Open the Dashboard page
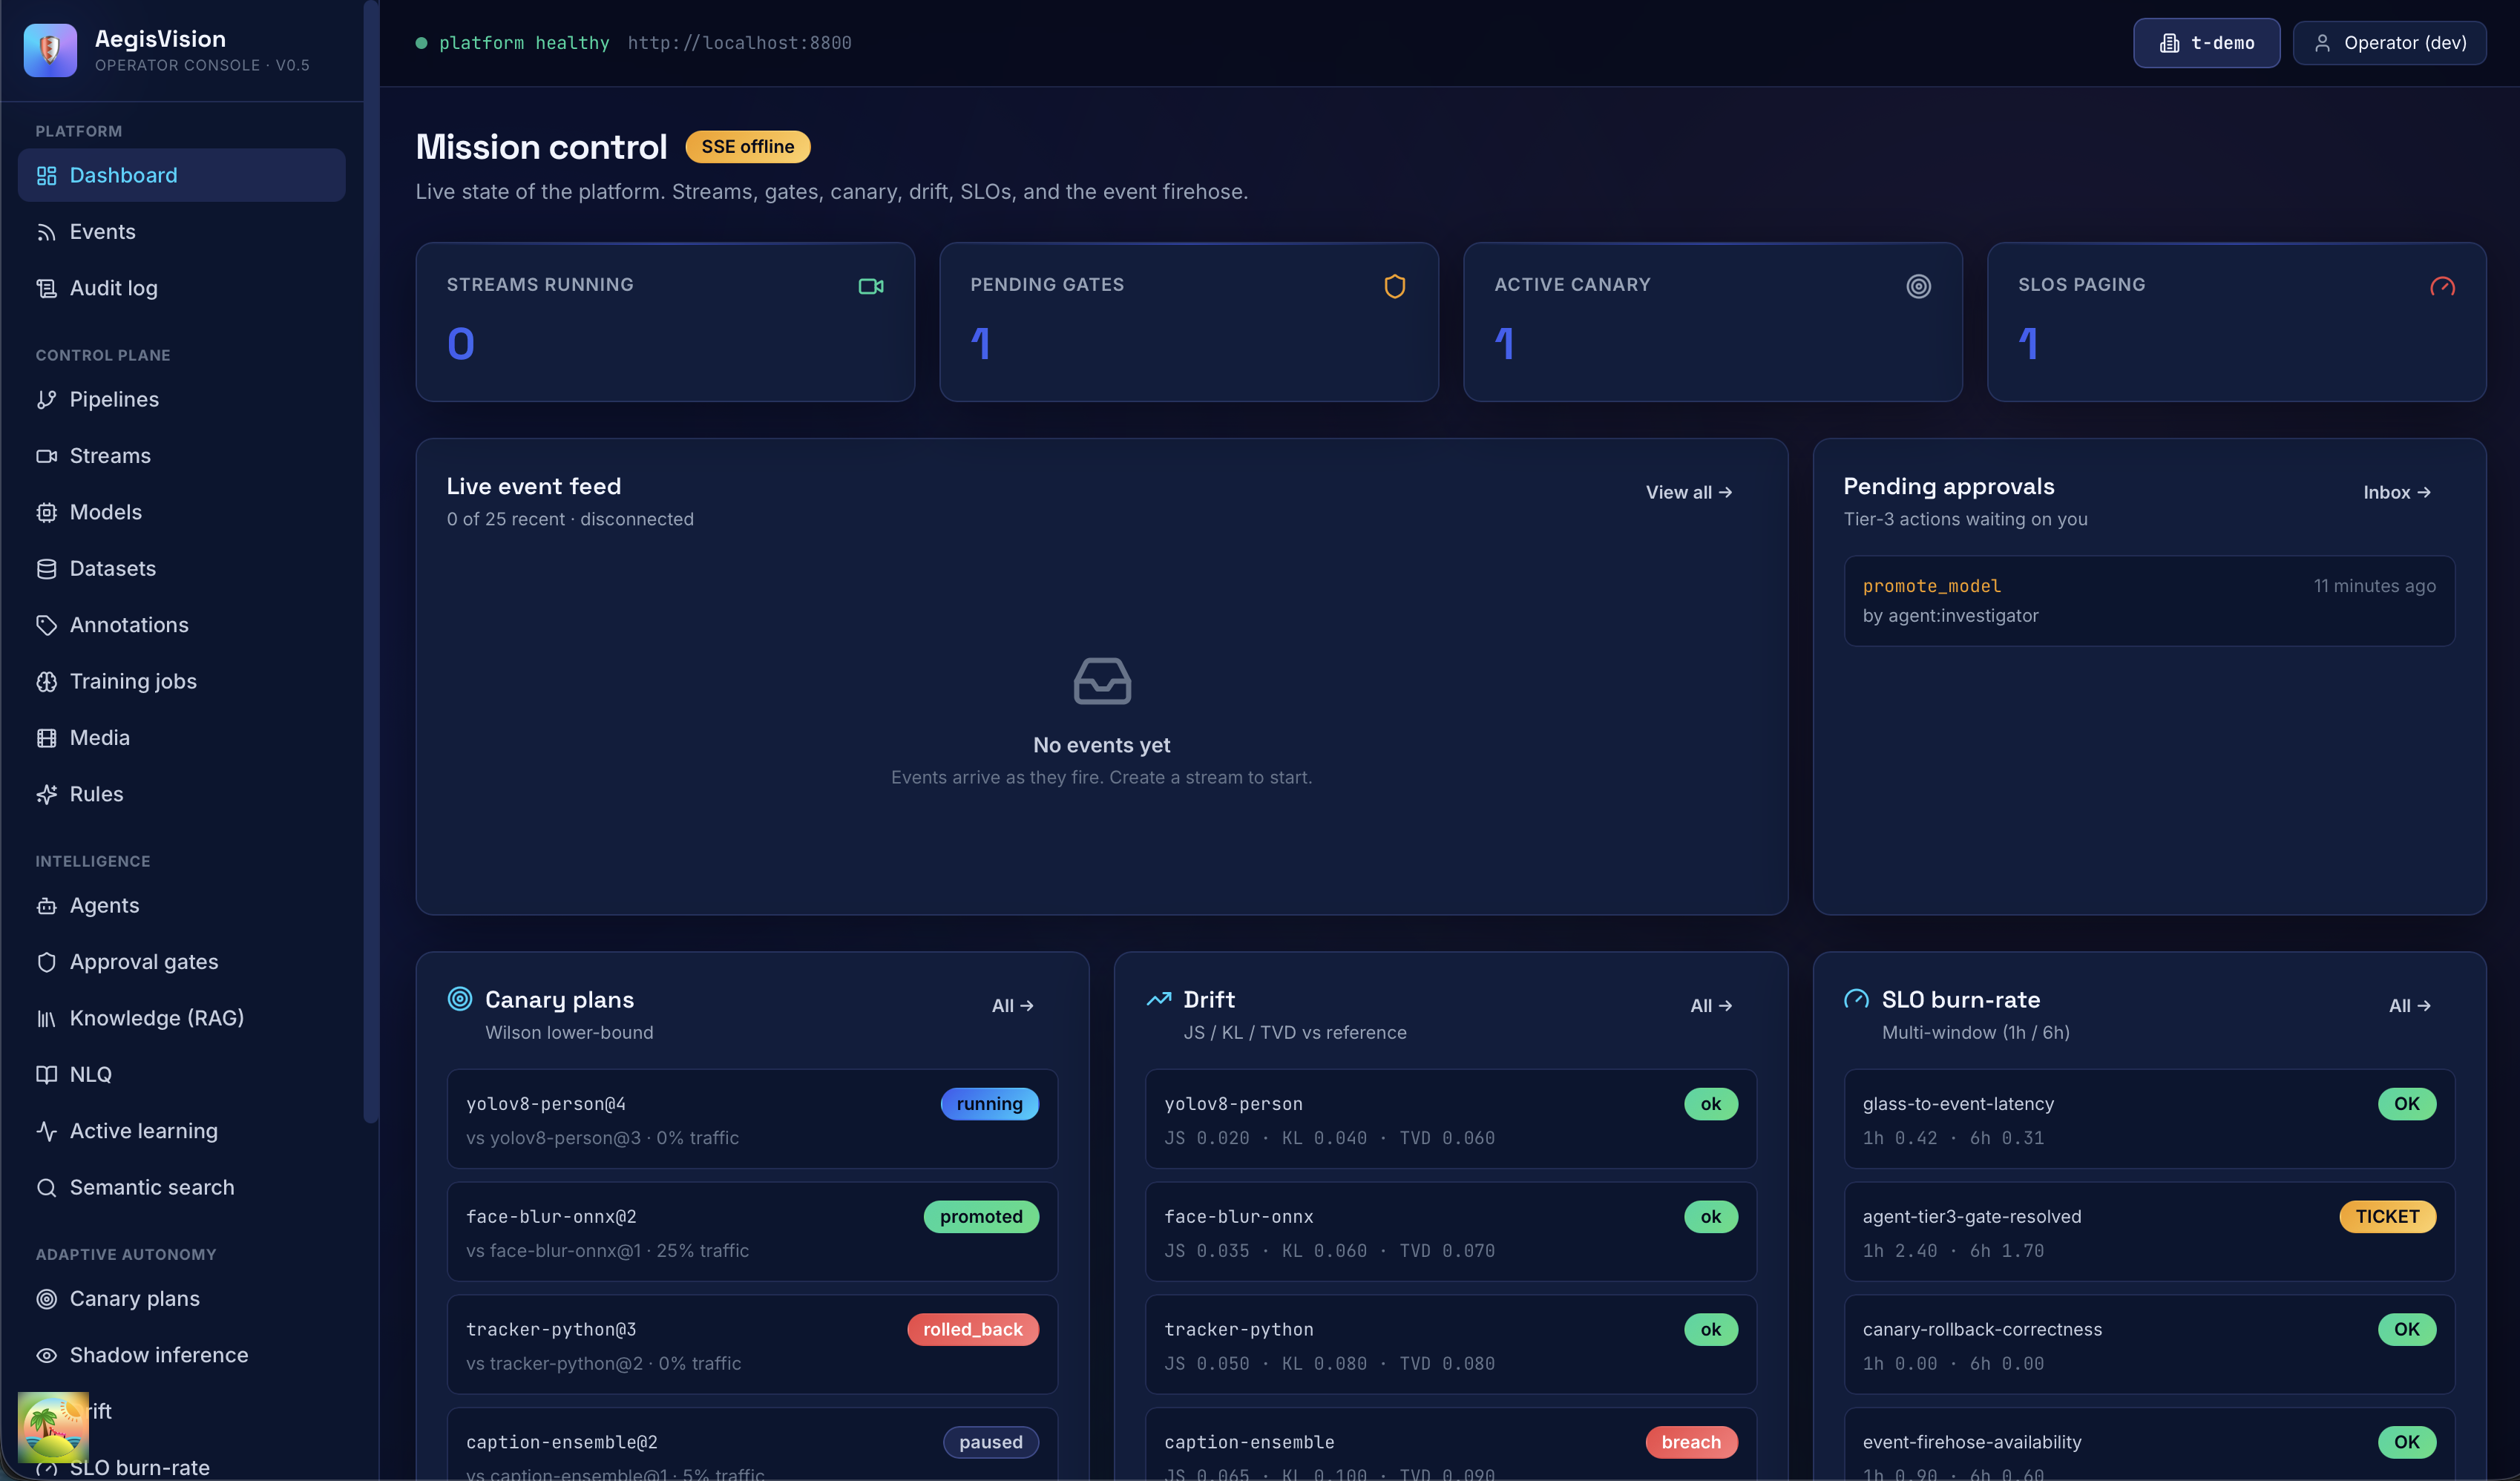This screenshot has height=1481, width=2520. click(181, 176)
